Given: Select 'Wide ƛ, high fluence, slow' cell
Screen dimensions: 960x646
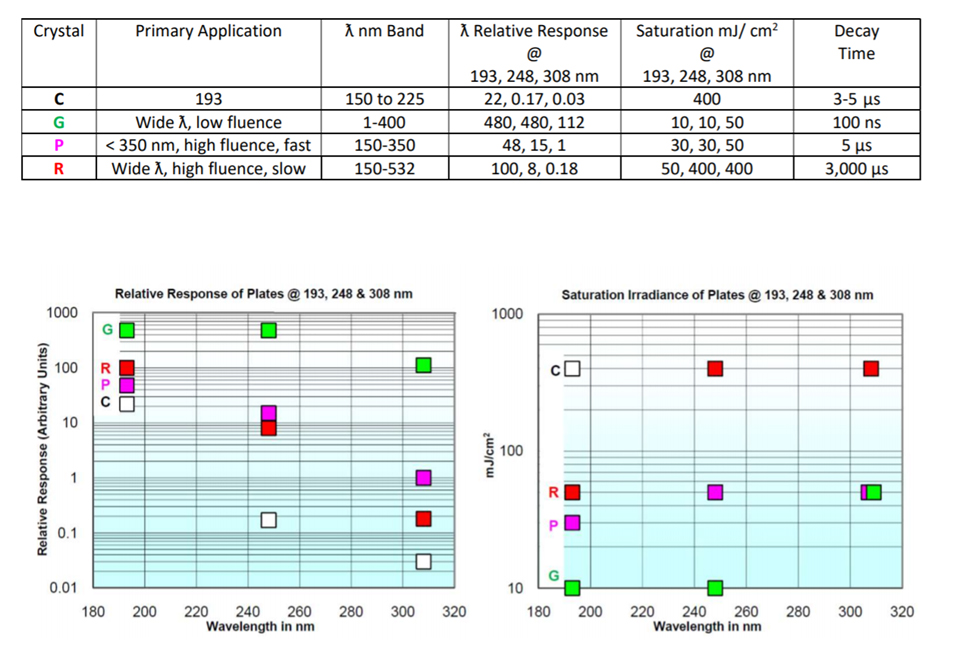Looking at the screenshot, I should point(208,168).
